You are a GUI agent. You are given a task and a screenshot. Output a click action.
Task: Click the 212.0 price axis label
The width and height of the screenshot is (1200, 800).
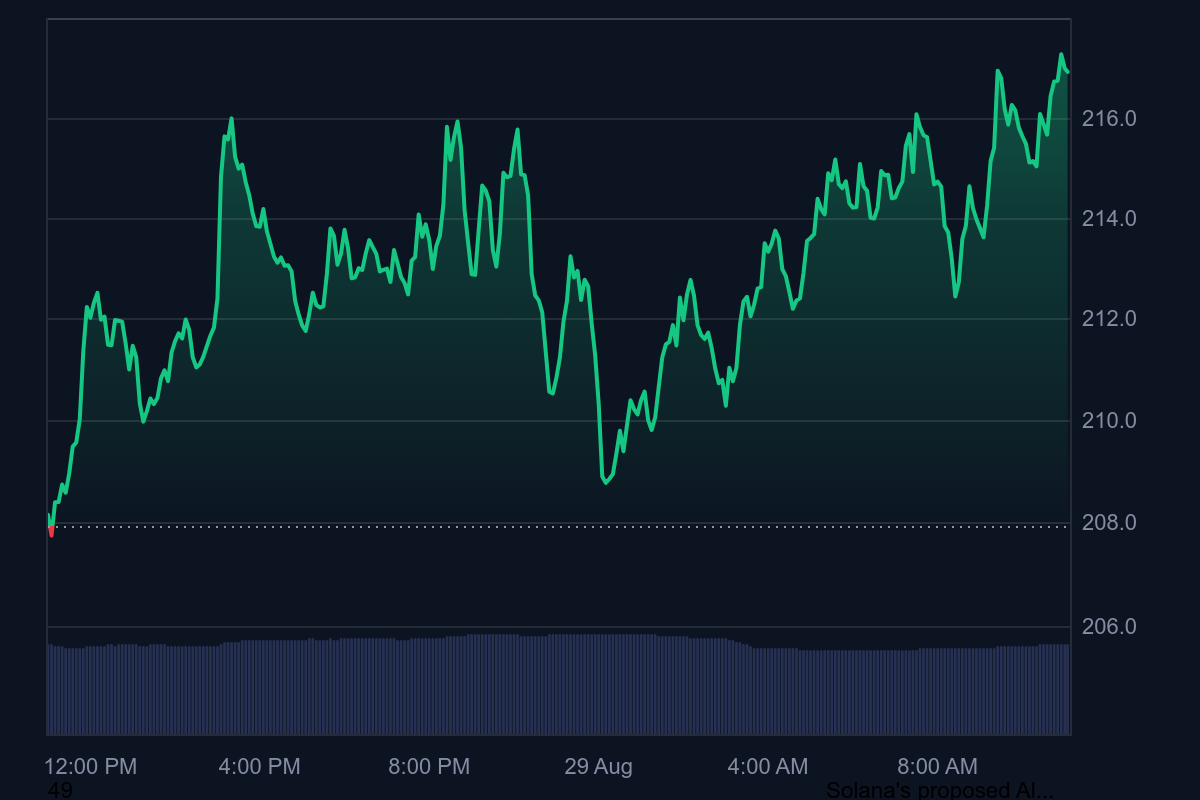coord(1109,319)
